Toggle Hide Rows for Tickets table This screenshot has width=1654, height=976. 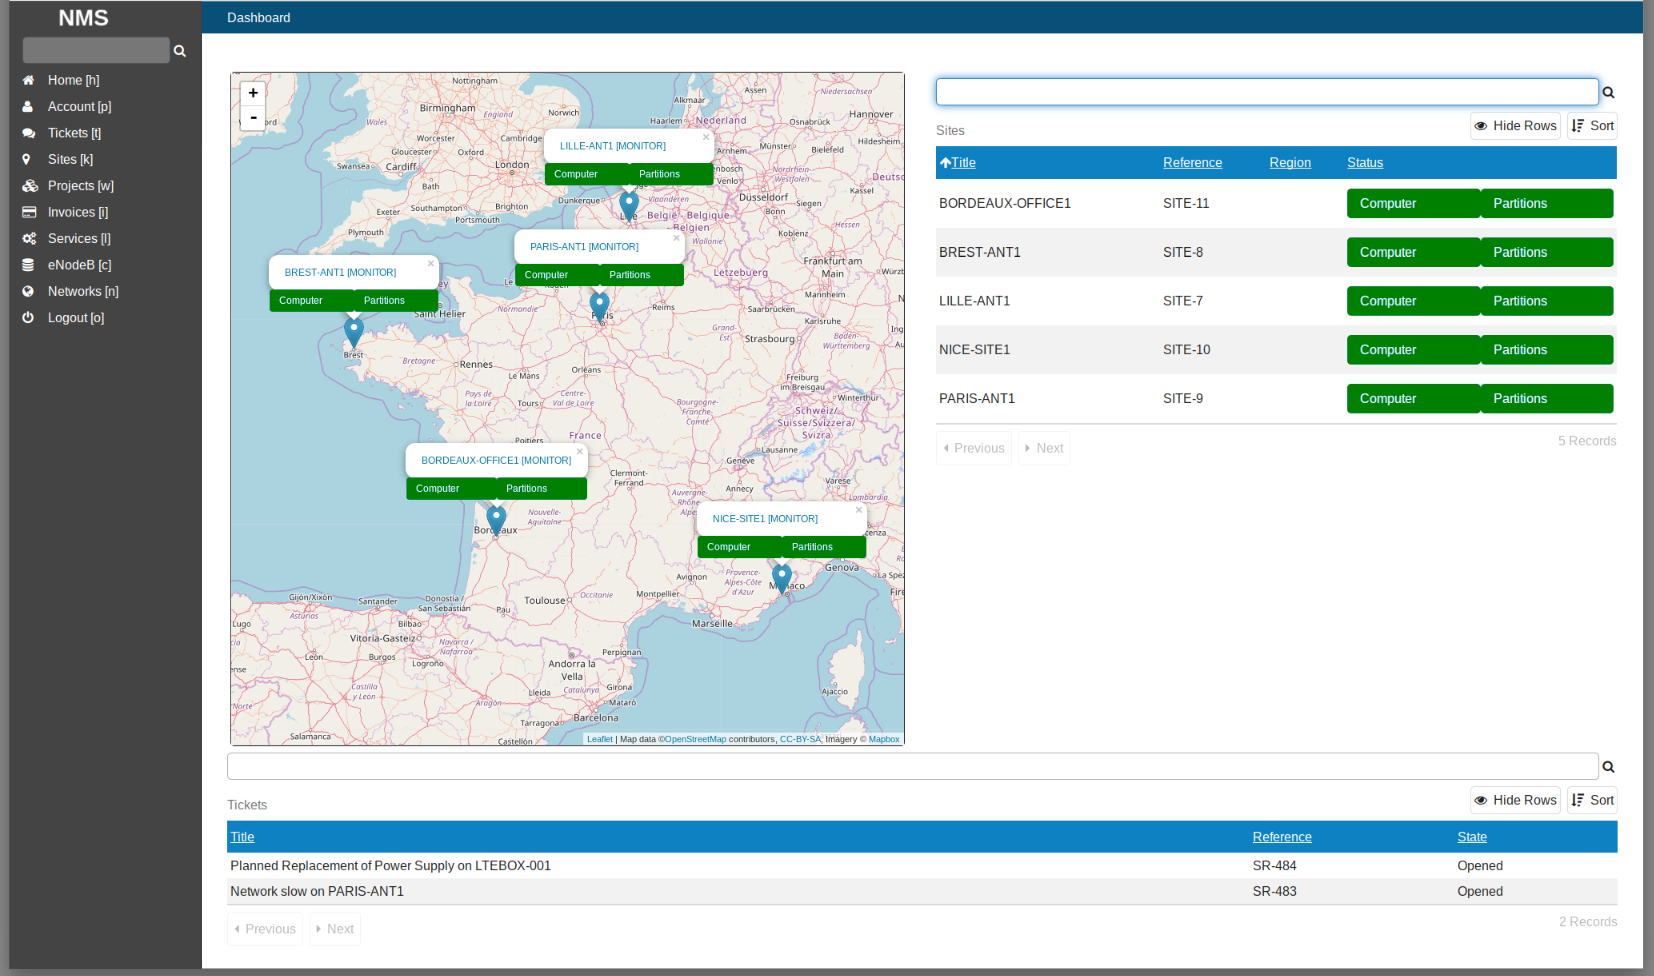pyautogui.click(x=1515, y=800)
